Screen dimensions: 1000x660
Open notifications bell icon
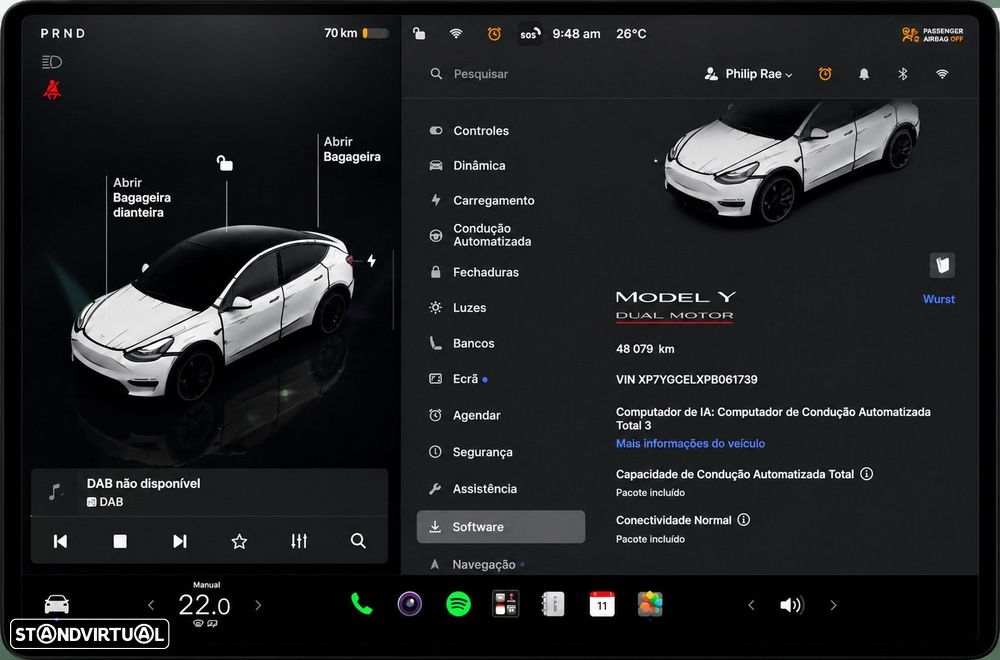[x=864, y=74]
